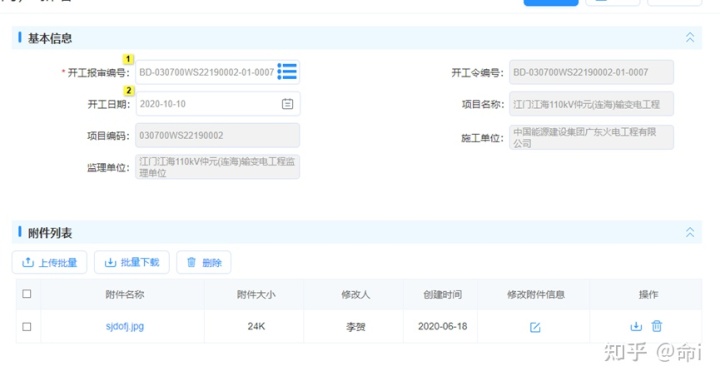
Task: Edit attachment info for sjdofj.jpg
Action: [x=535, y=327]
